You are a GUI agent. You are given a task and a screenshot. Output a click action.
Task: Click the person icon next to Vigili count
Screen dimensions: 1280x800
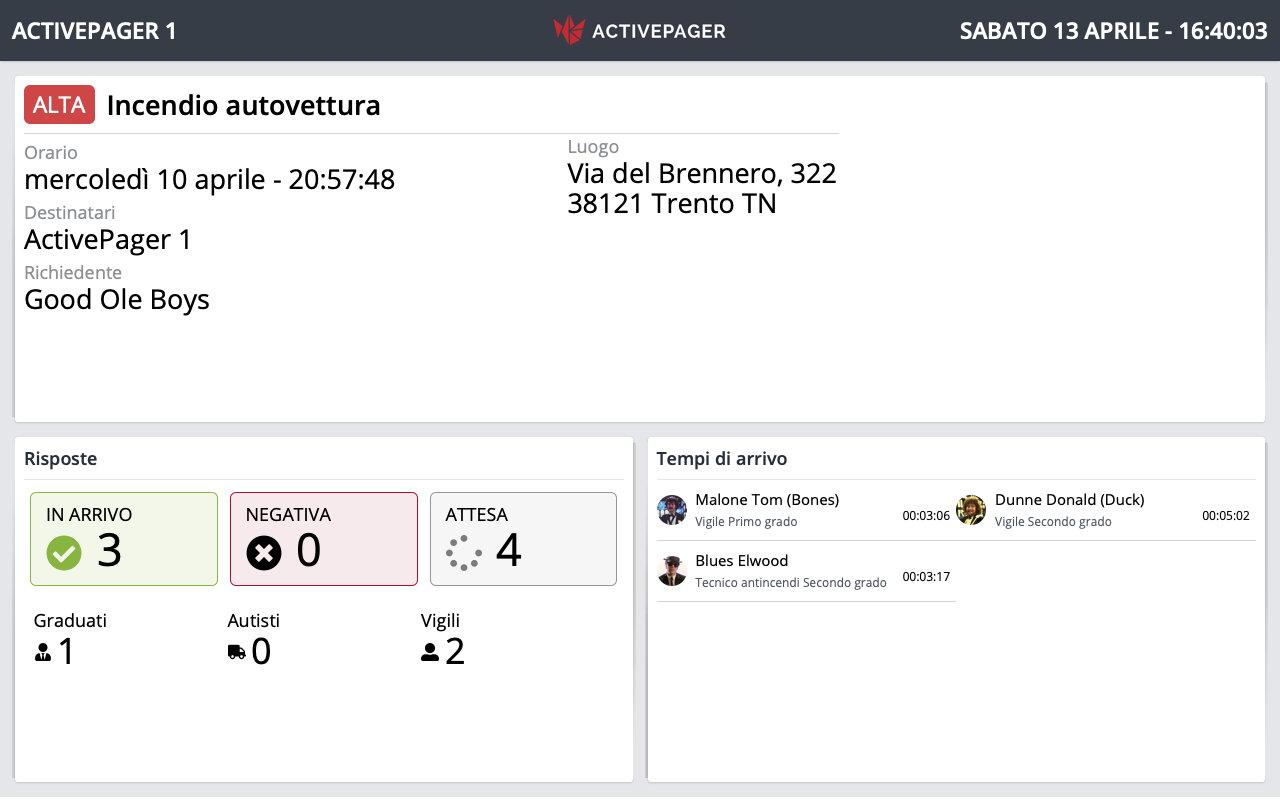click(x=429, y=651)
